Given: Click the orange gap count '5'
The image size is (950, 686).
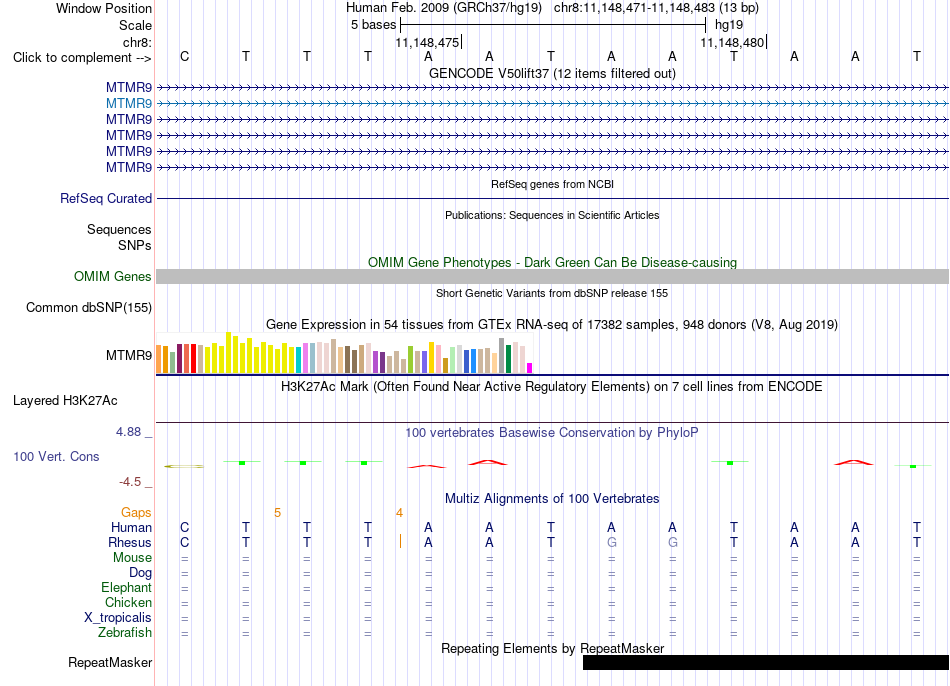Looking at the screenshot, I should point(277,513).
